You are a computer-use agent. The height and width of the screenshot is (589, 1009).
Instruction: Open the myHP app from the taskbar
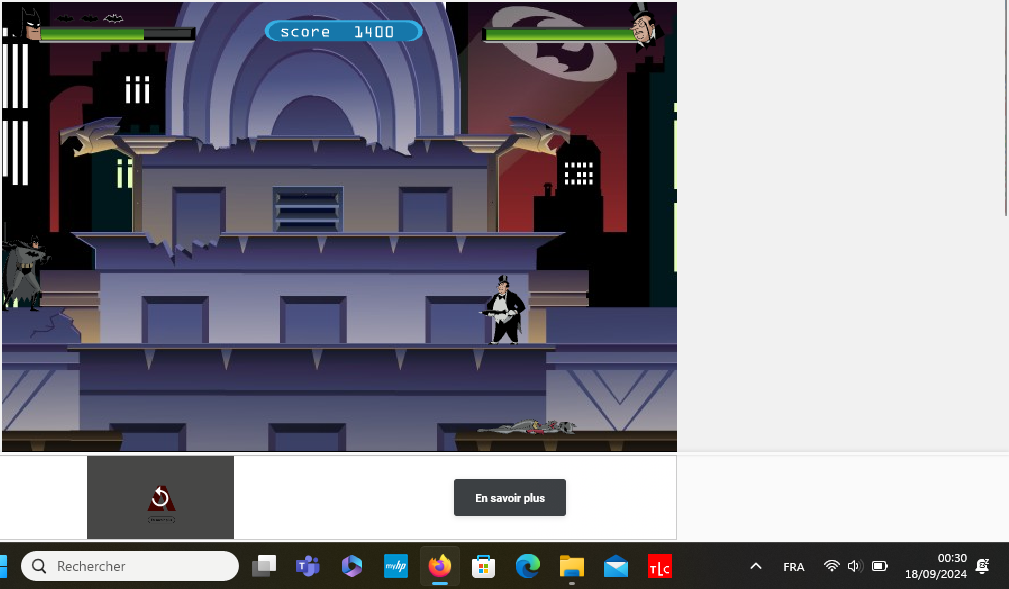click(x=395, y=566)
